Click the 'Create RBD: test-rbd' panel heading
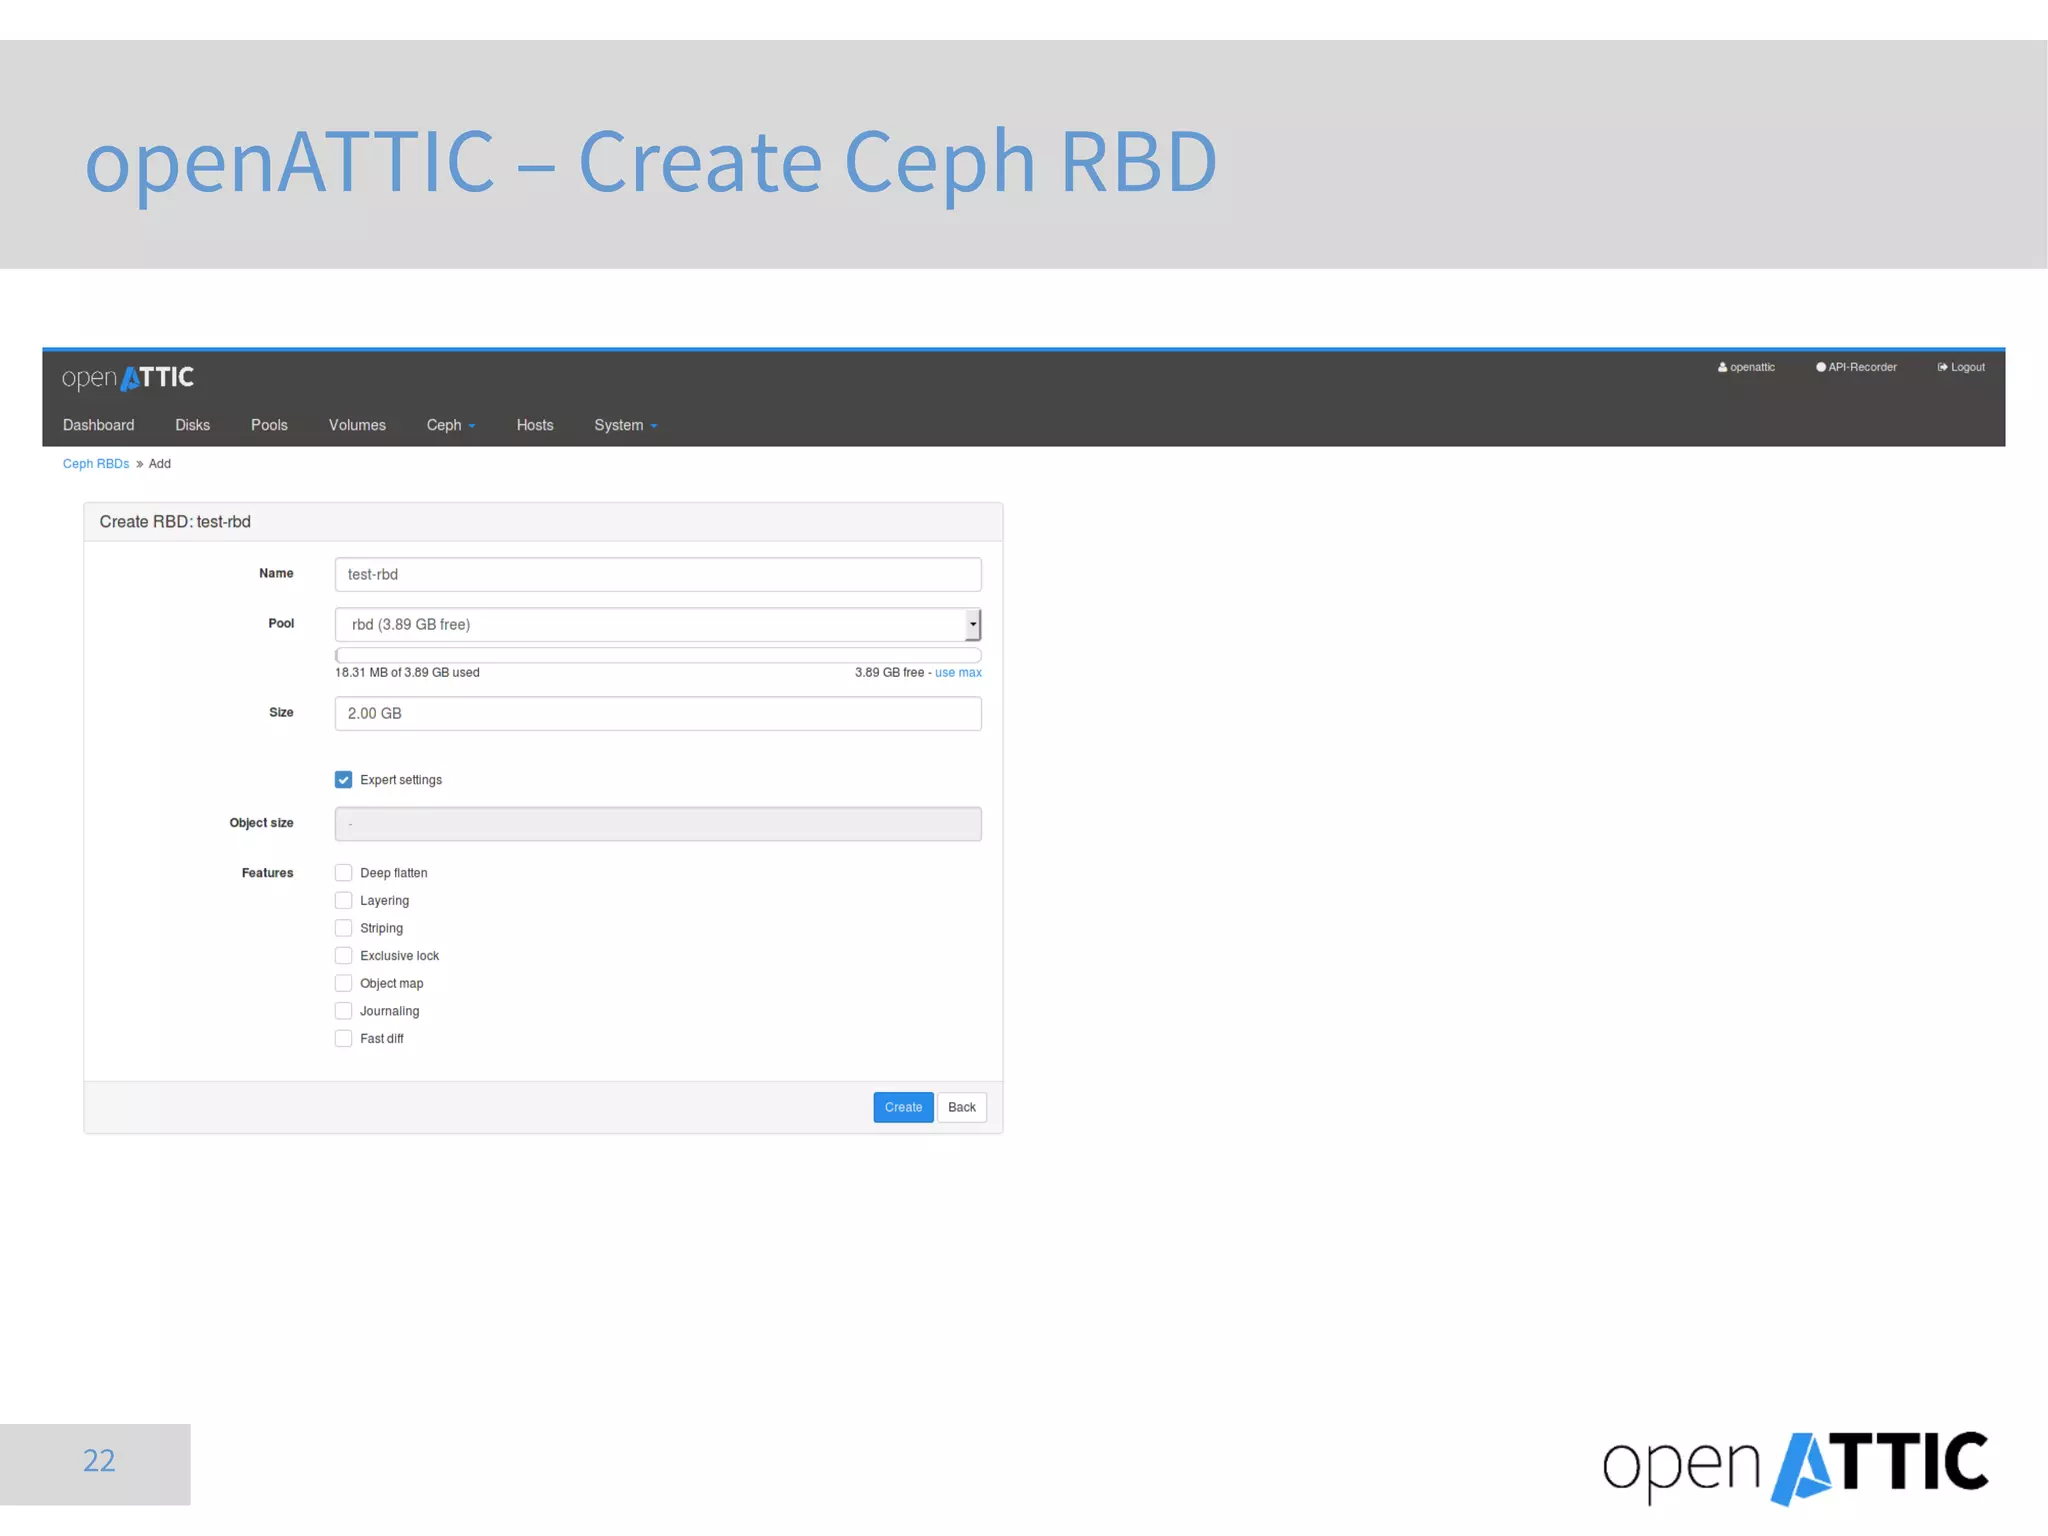This screenshot has width=2048, height=1536. coord(175,522)
